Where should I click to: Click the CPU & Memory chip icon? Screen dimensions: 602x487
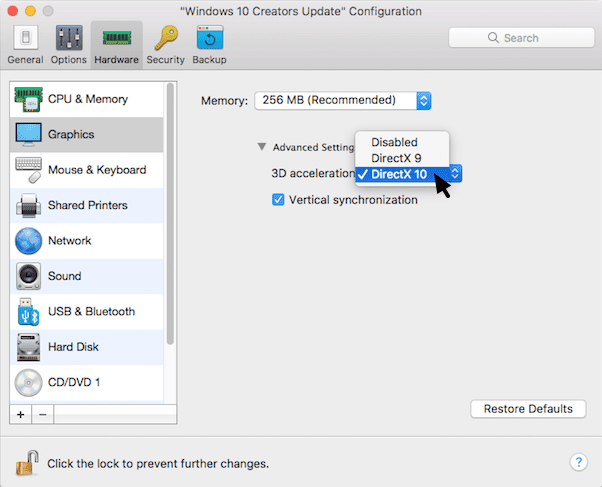click(28, 99)
